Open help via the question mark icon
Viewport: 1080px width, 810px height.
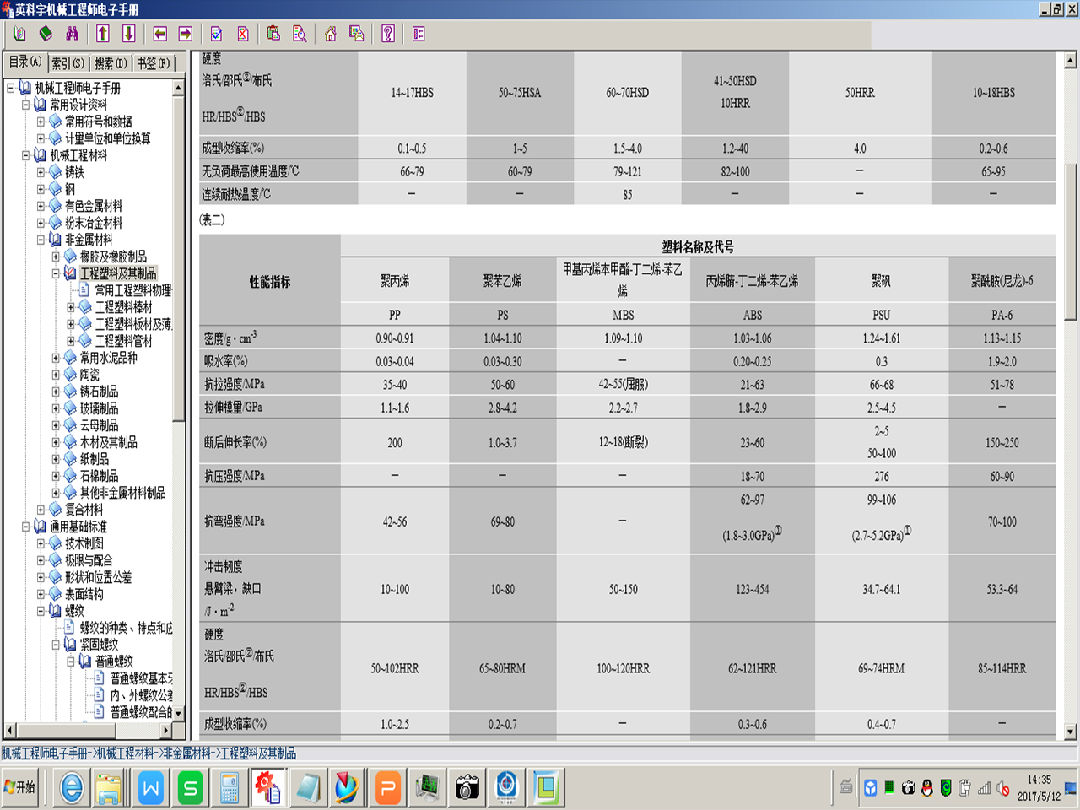pyautogui.click(x=388, y=33)
